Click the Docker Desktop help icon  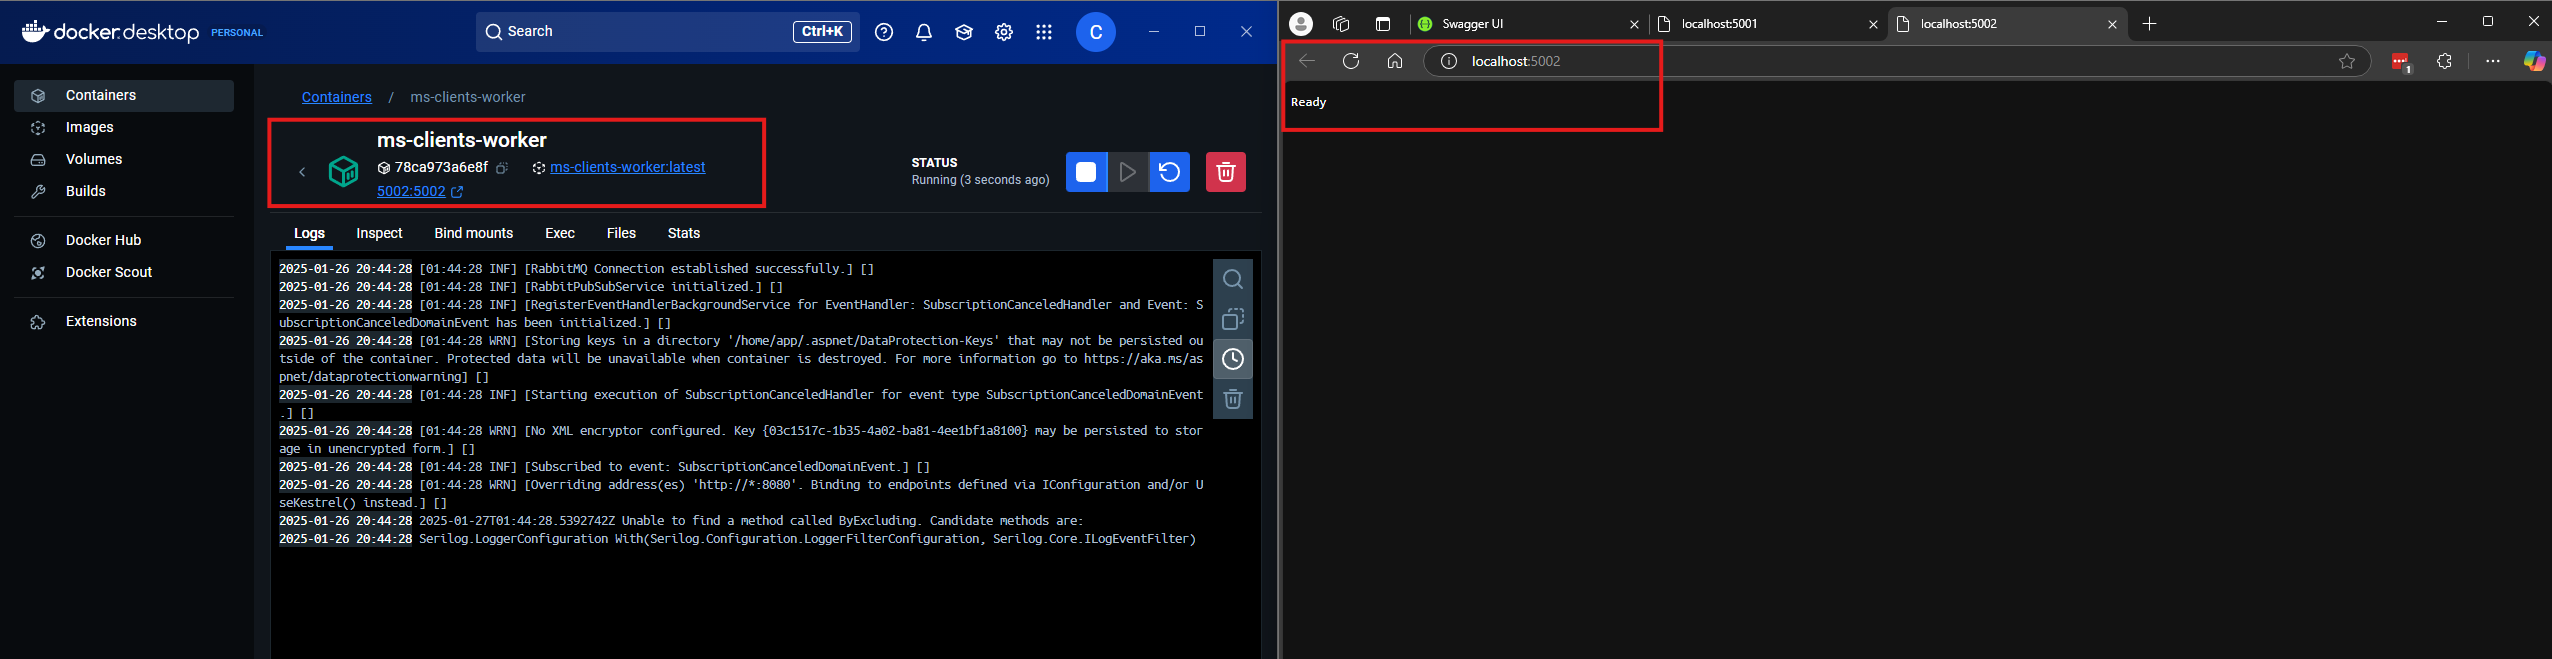coord(884,32)
